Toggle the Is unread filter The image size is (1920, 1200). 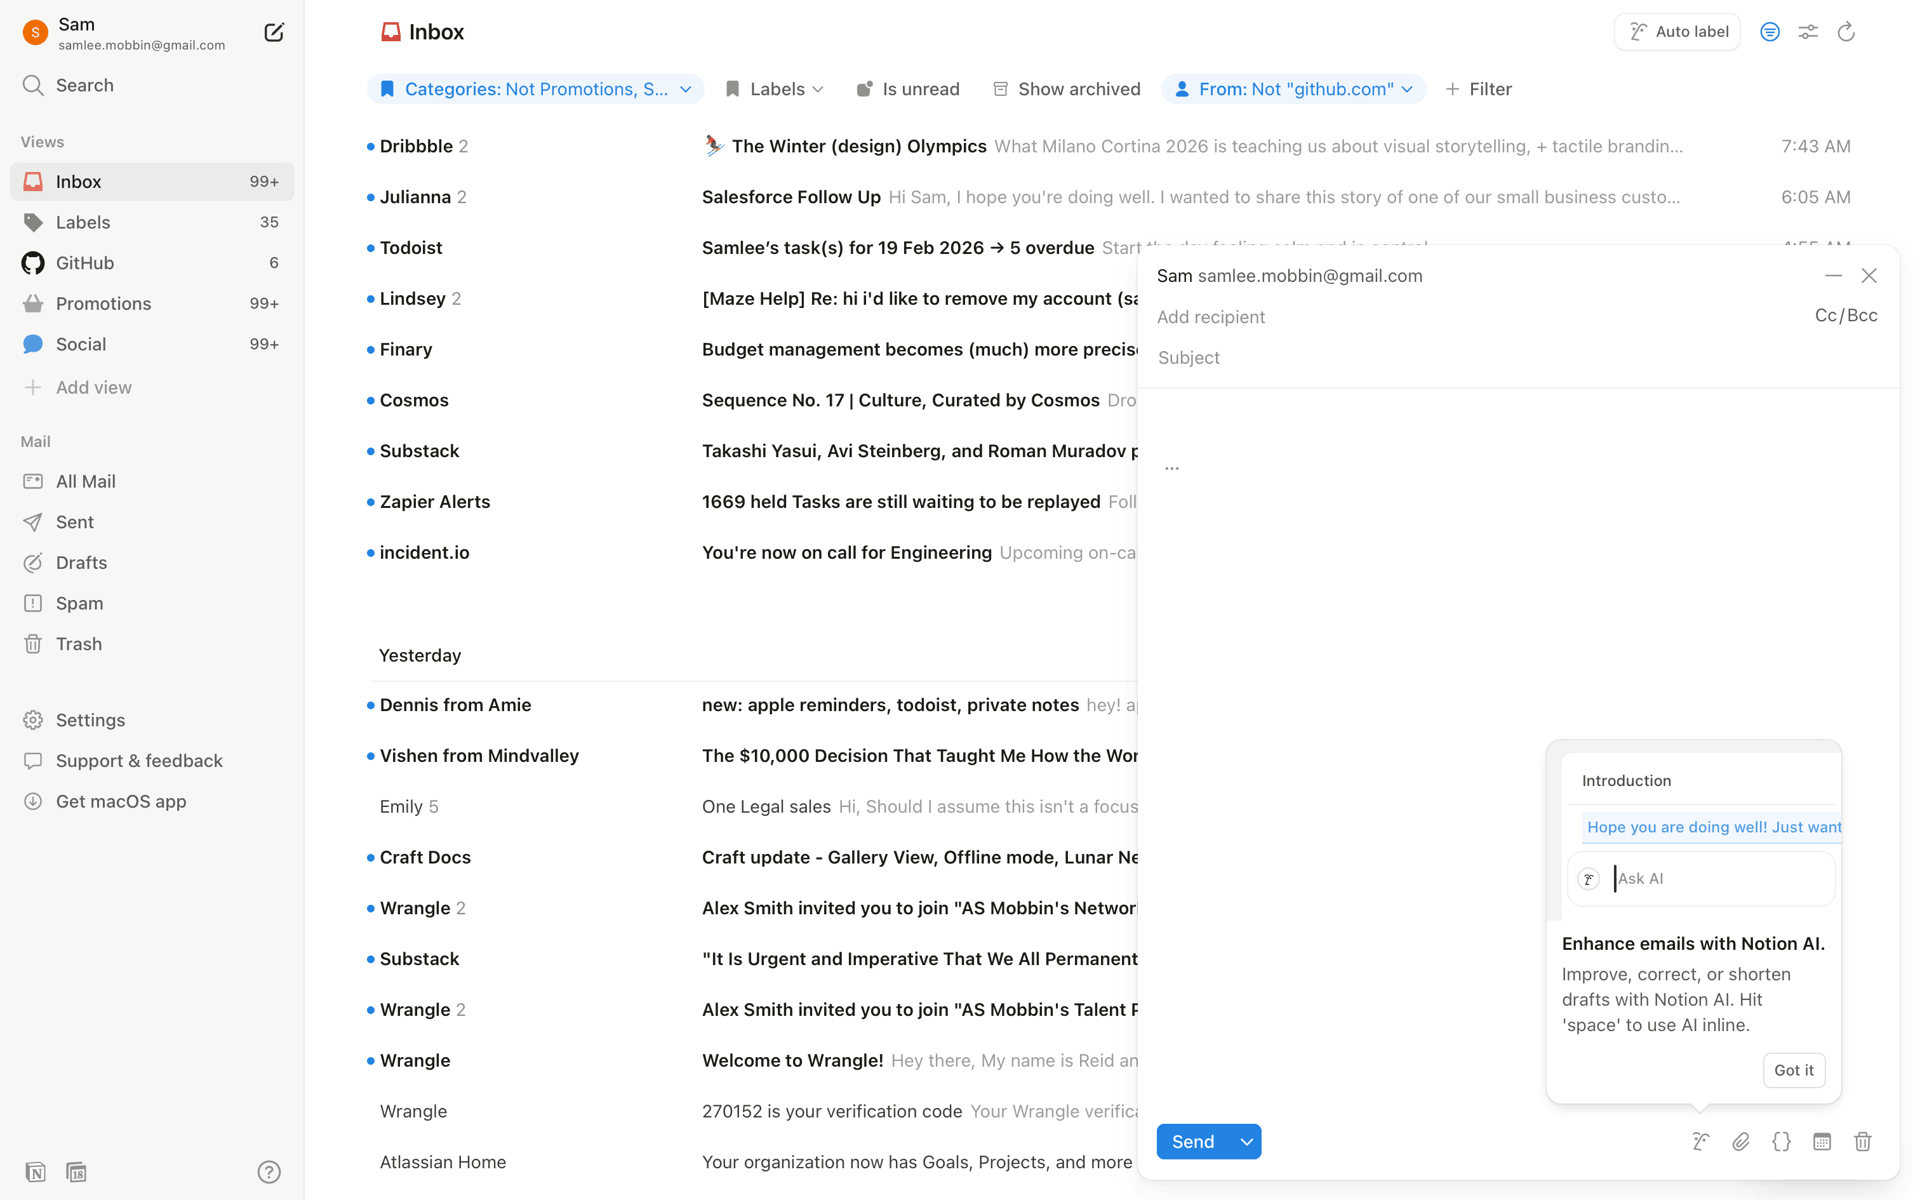click(x=908, y=89)
